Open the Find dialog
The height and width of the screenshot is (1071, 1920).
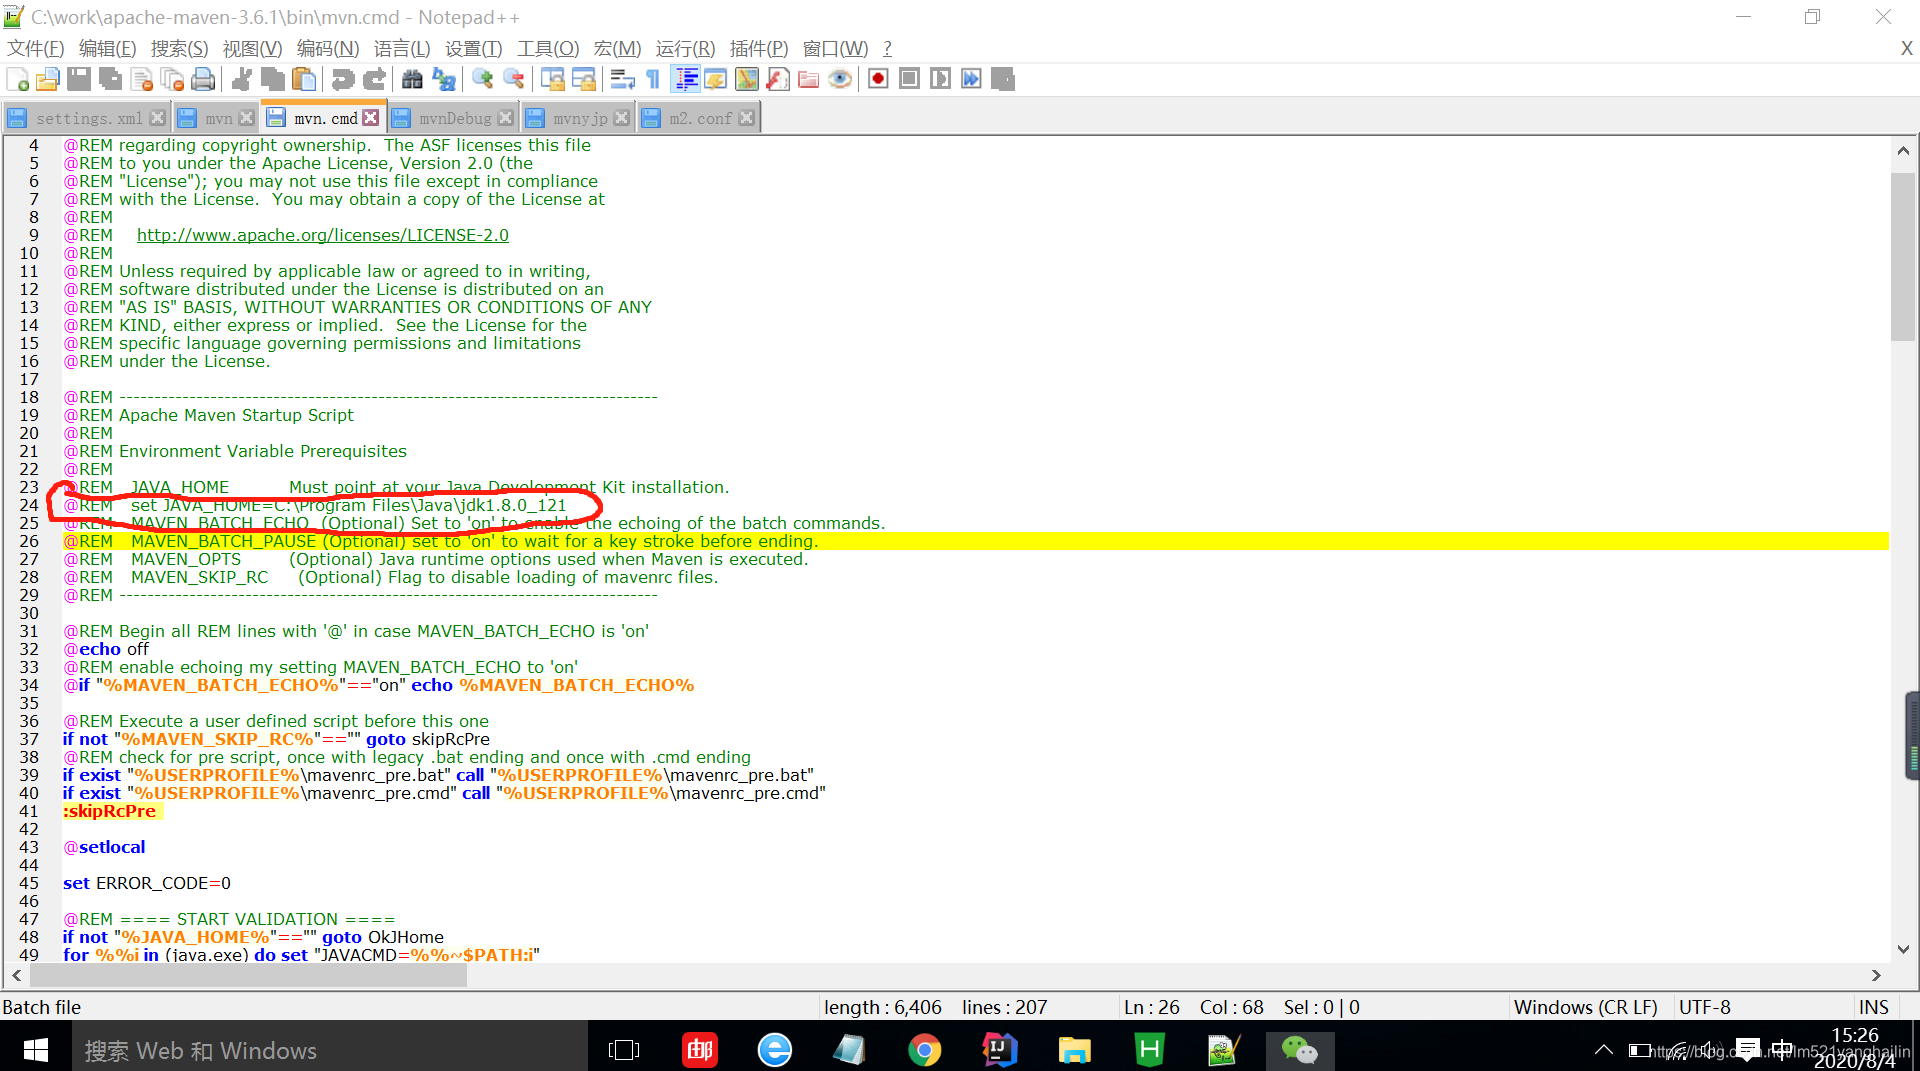click(412, 78)
